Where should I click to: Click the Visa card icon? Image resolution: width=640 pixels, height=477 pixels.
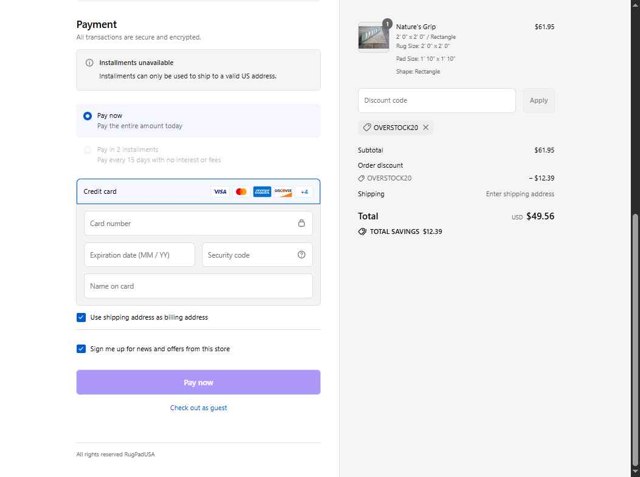click(220, 191)
